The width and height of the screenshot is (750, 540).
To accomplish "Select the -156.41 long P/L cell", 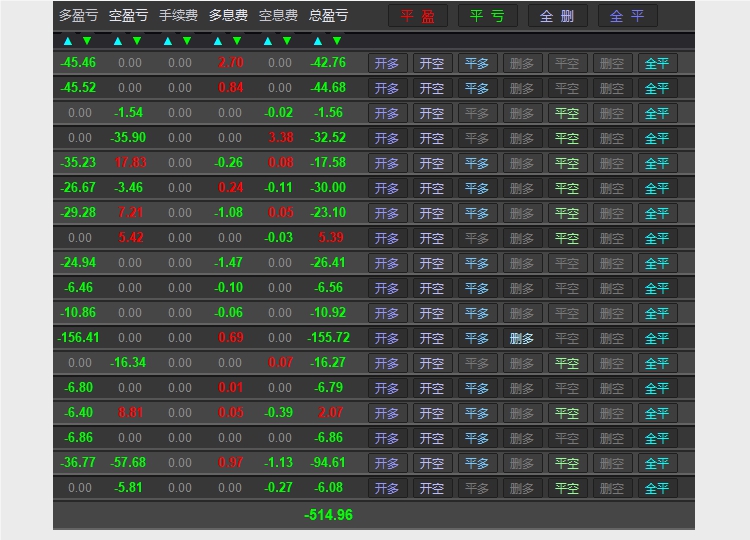I will 78,338.
